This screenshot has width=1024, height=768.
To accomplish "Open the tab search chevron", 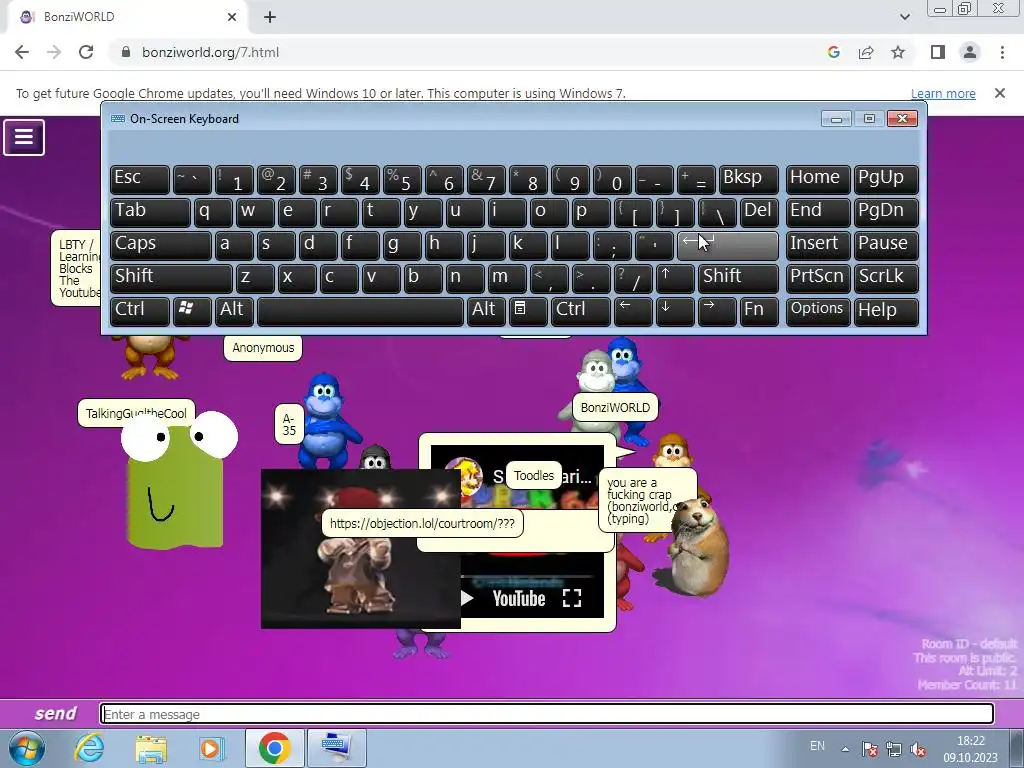I will pyautogui.click(x=904, y=17).
